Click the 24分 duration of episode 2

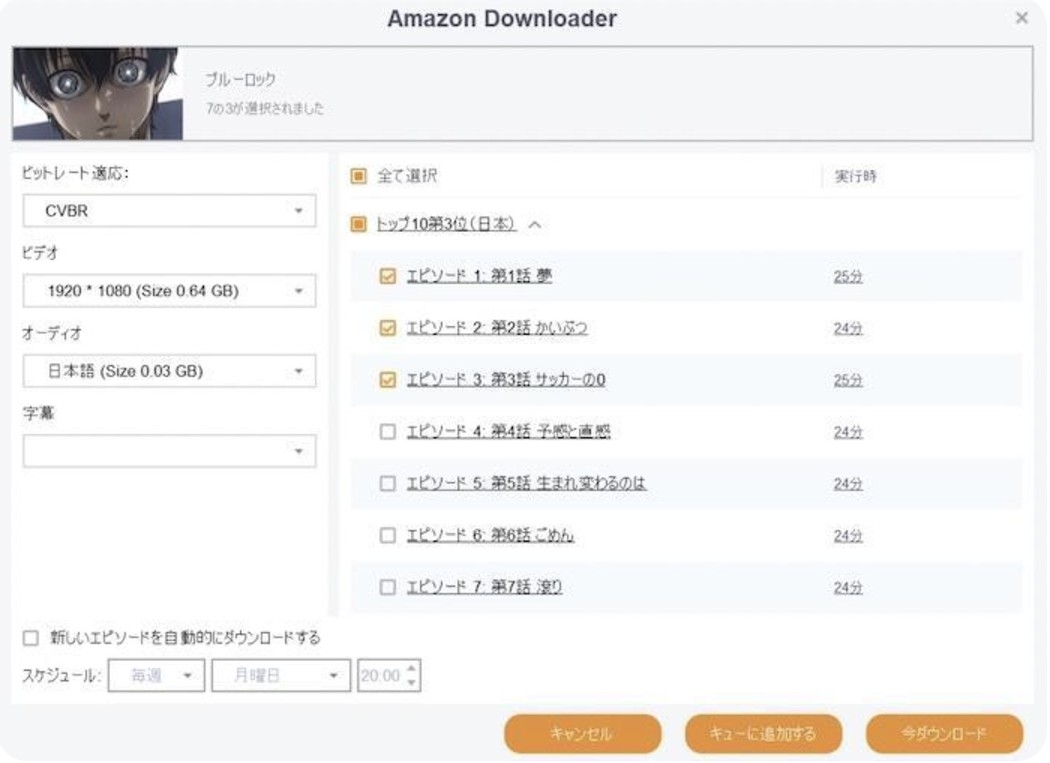[848, 329]
